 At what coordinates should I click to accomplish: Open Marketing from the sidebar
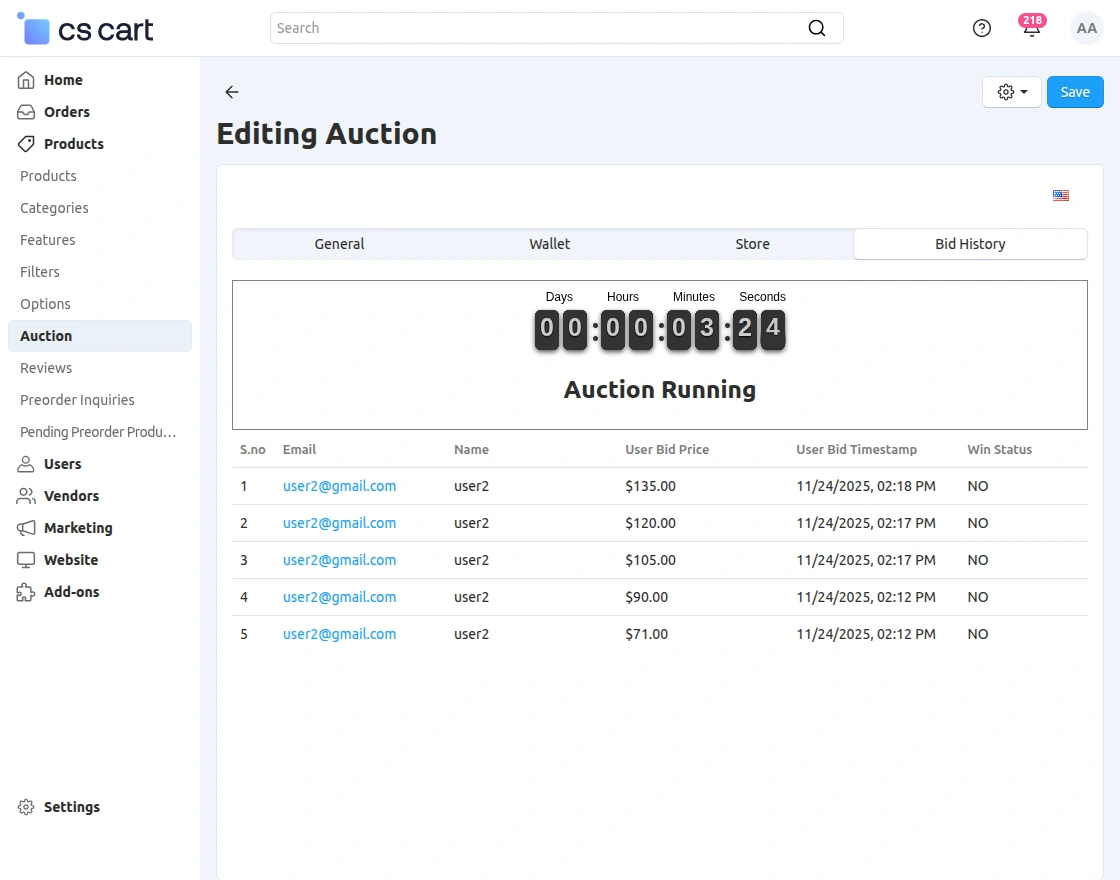[25, 528]
